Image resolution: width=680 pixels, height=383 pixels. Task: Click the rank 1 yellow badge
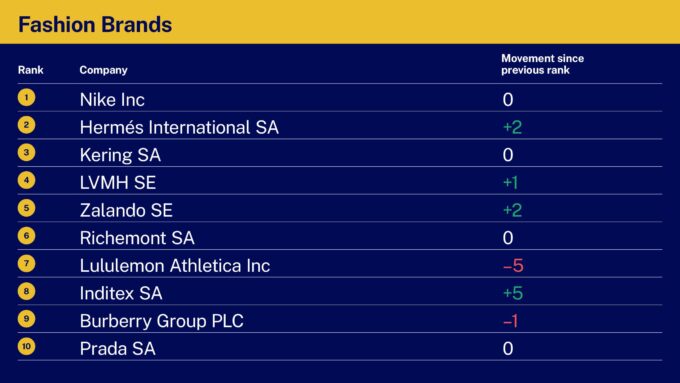[26, 97]
